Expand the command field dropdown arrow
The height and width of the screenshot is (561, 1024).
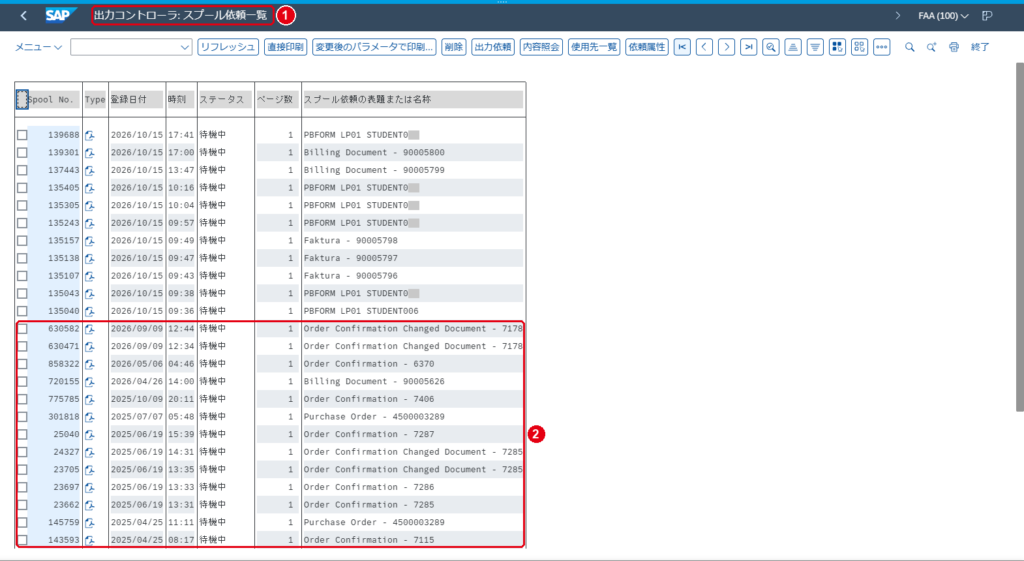(185, 47)
